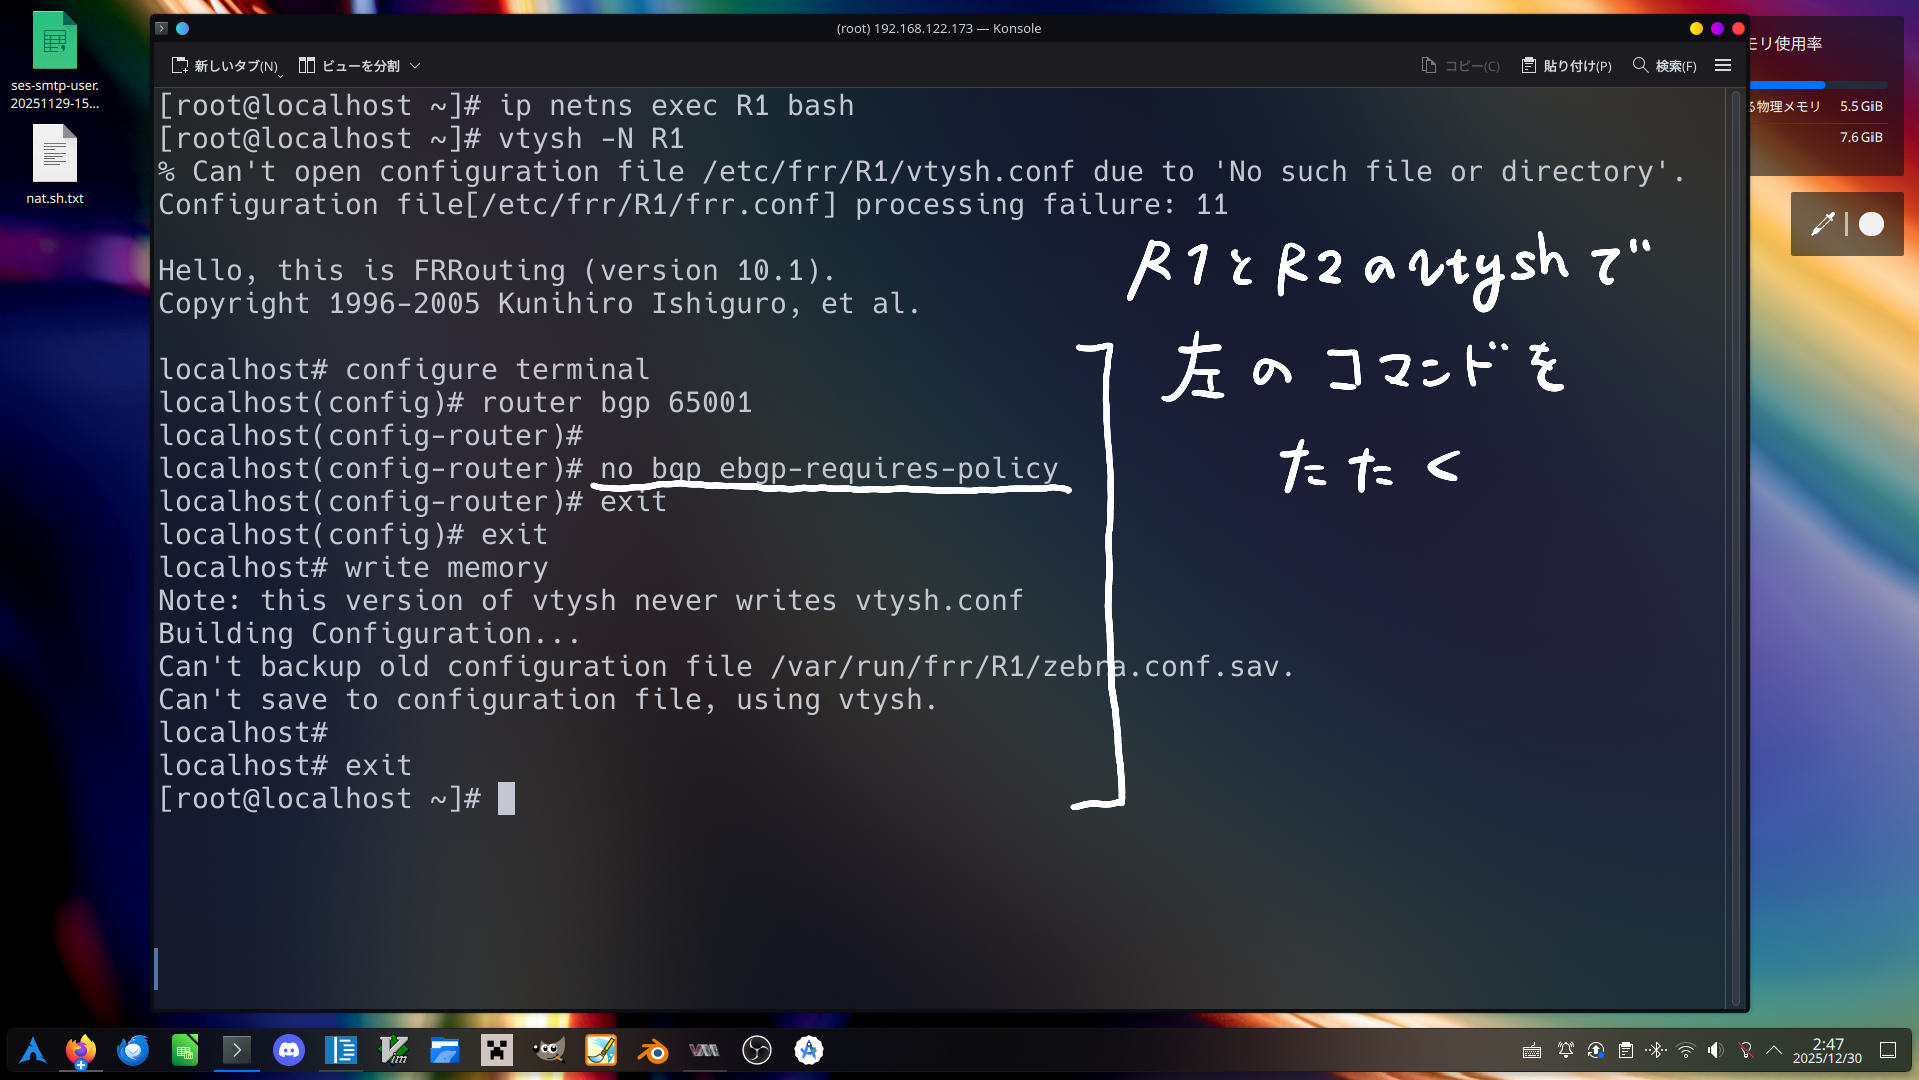Screen dimensions: 1919x1080
Task: Launch Firefox from the taskbar
Action: 81,1050
